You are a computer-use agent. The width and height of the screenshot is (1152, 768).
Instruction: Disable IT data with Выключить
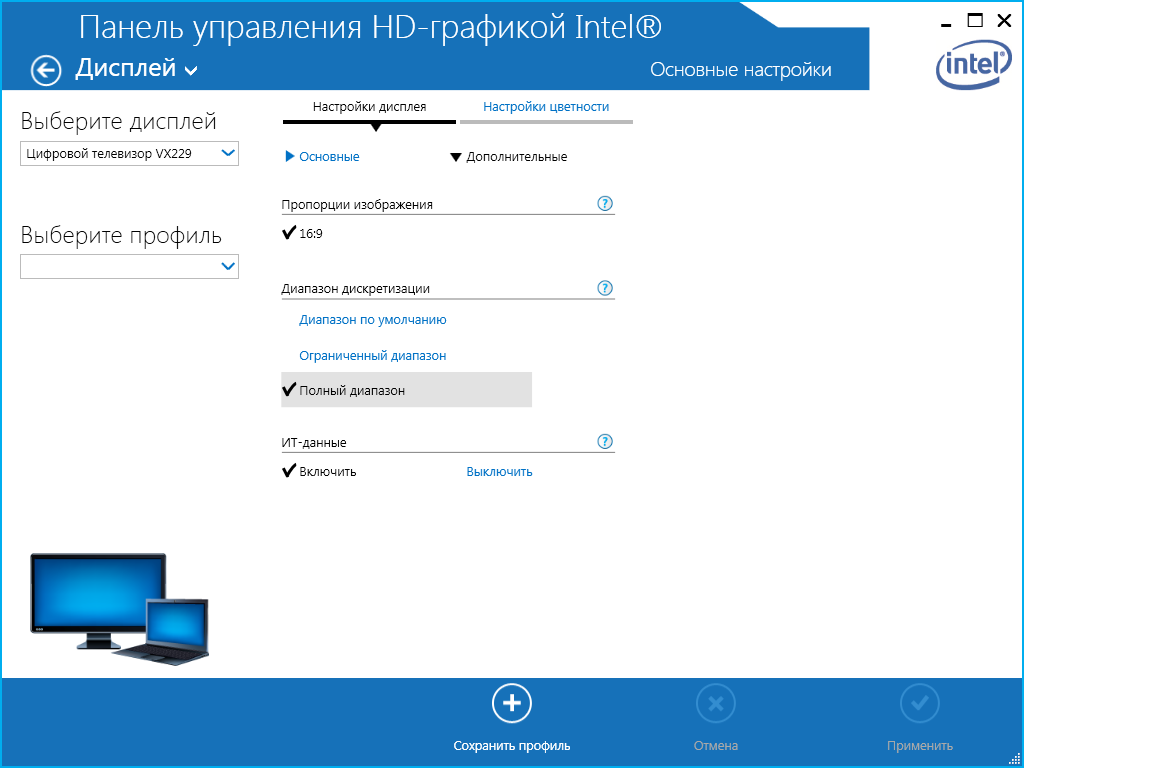(x=499, y=472)
